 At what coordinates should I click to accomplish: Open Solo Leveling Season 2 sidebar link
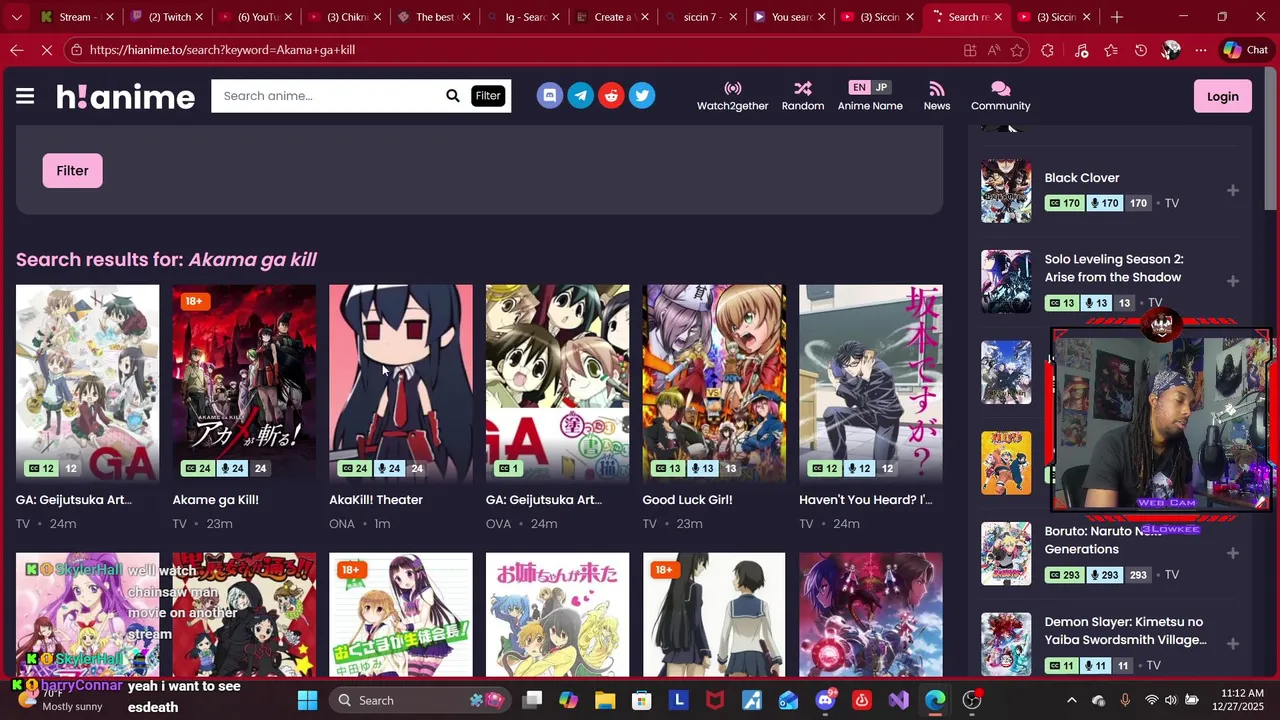click(1114, 268)
